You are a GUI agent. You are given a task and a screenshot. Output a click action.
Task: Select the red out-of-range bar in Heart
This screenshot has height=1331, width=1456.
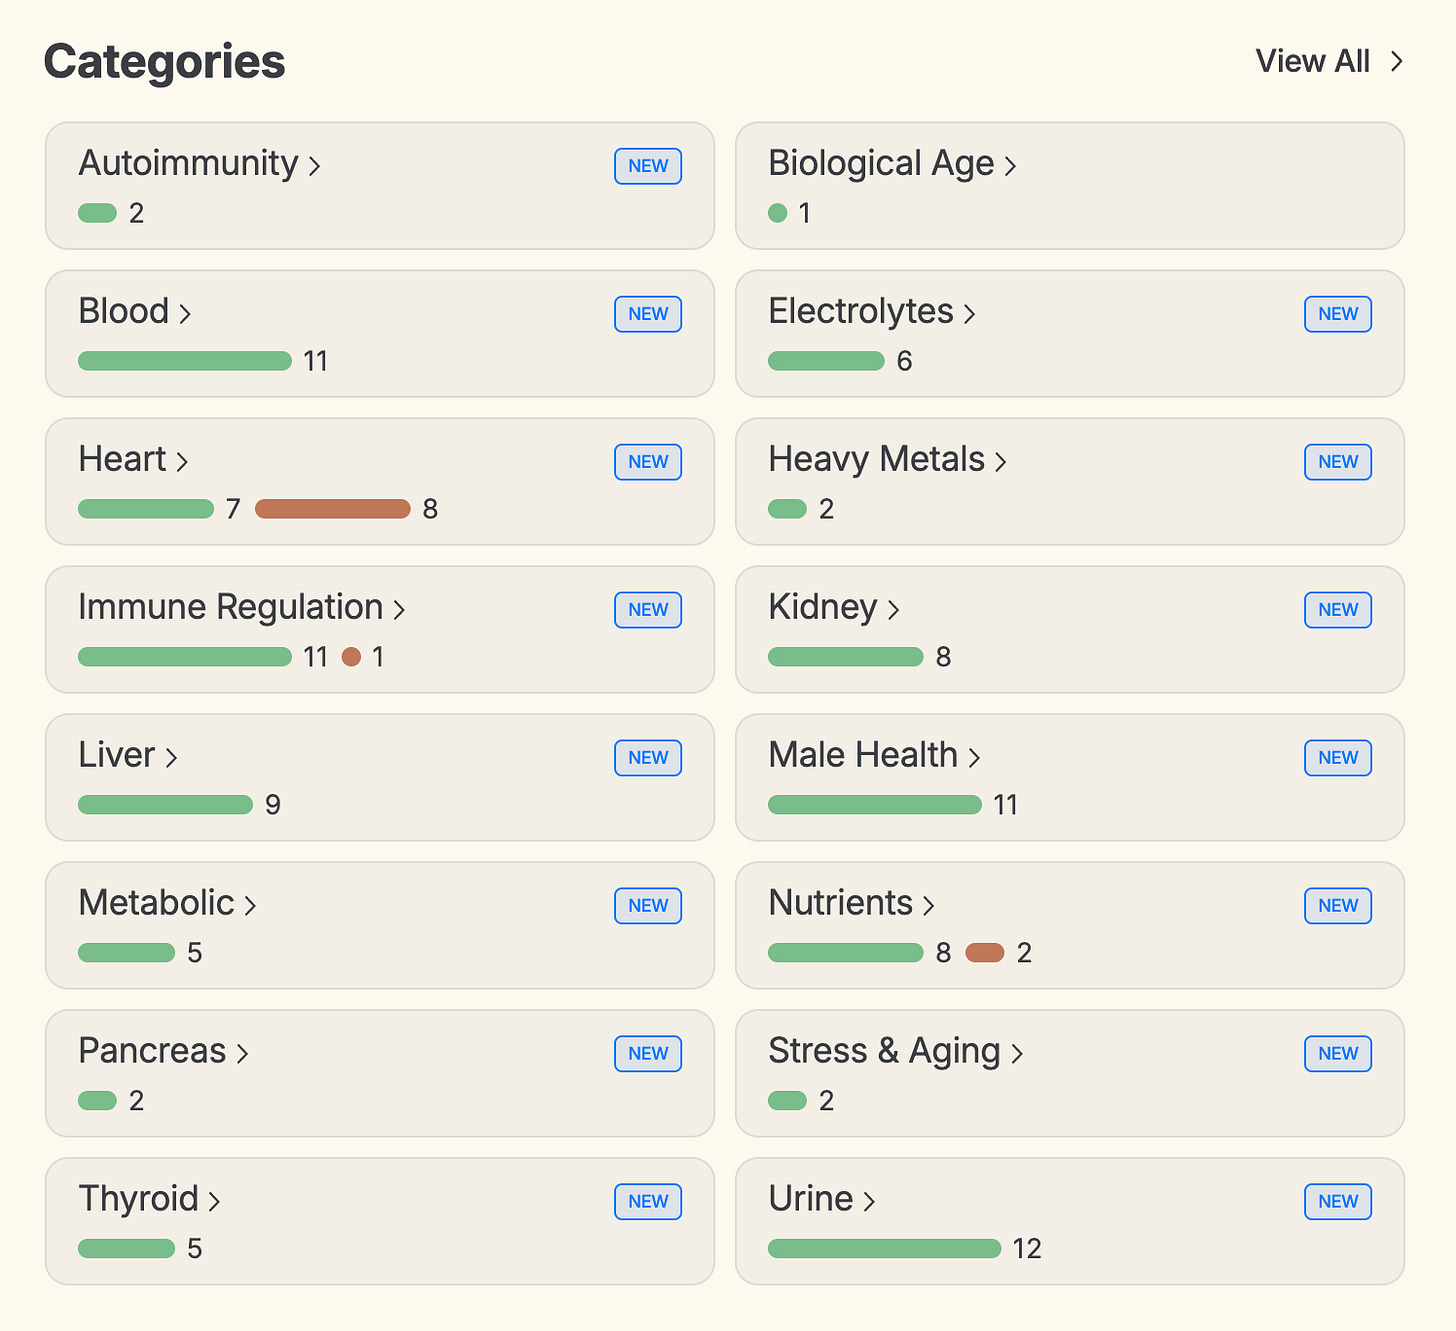333,509
